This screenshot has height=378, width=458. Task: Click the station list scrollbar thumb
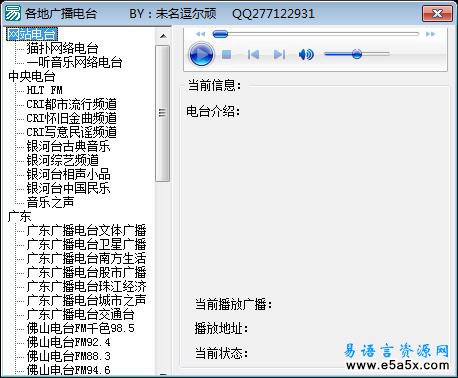pyautogui.click(x=163, y=113)
